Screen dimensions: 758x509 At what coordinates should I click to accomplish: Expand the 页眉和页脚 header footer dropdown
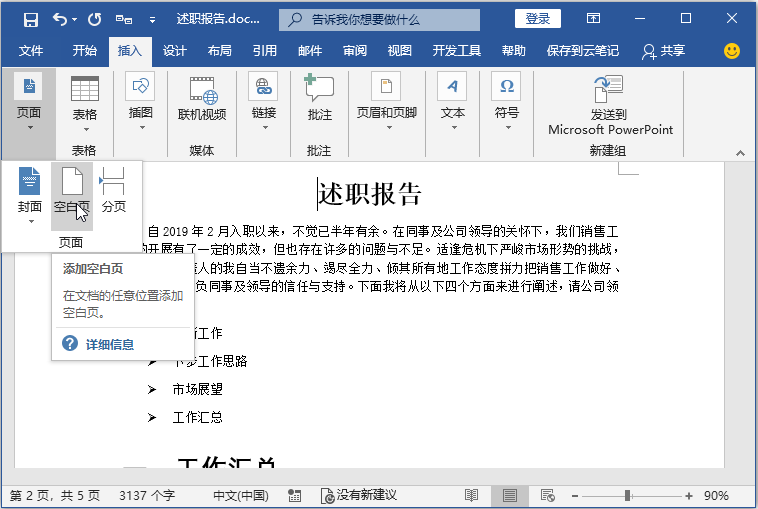click(389, 128)
